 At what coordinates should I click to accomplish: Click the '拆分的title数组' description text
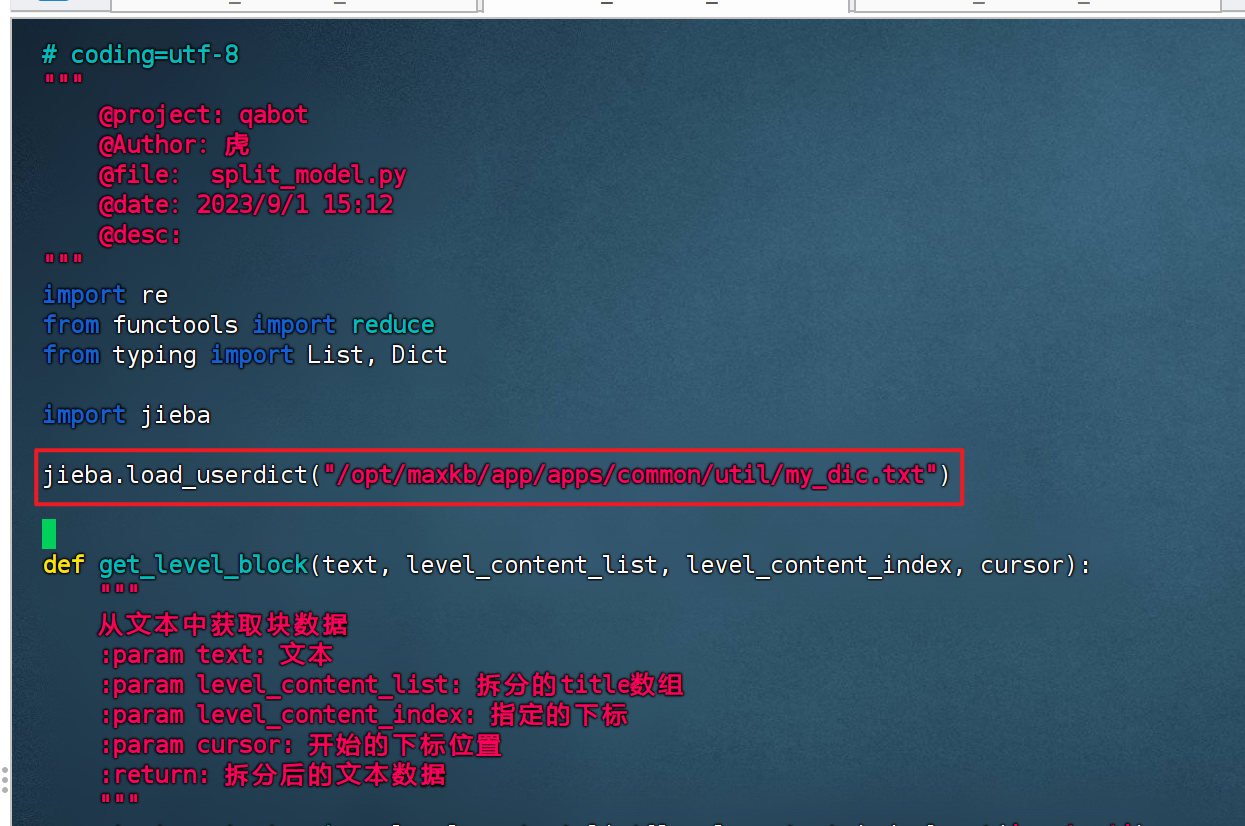pos(580,685)
